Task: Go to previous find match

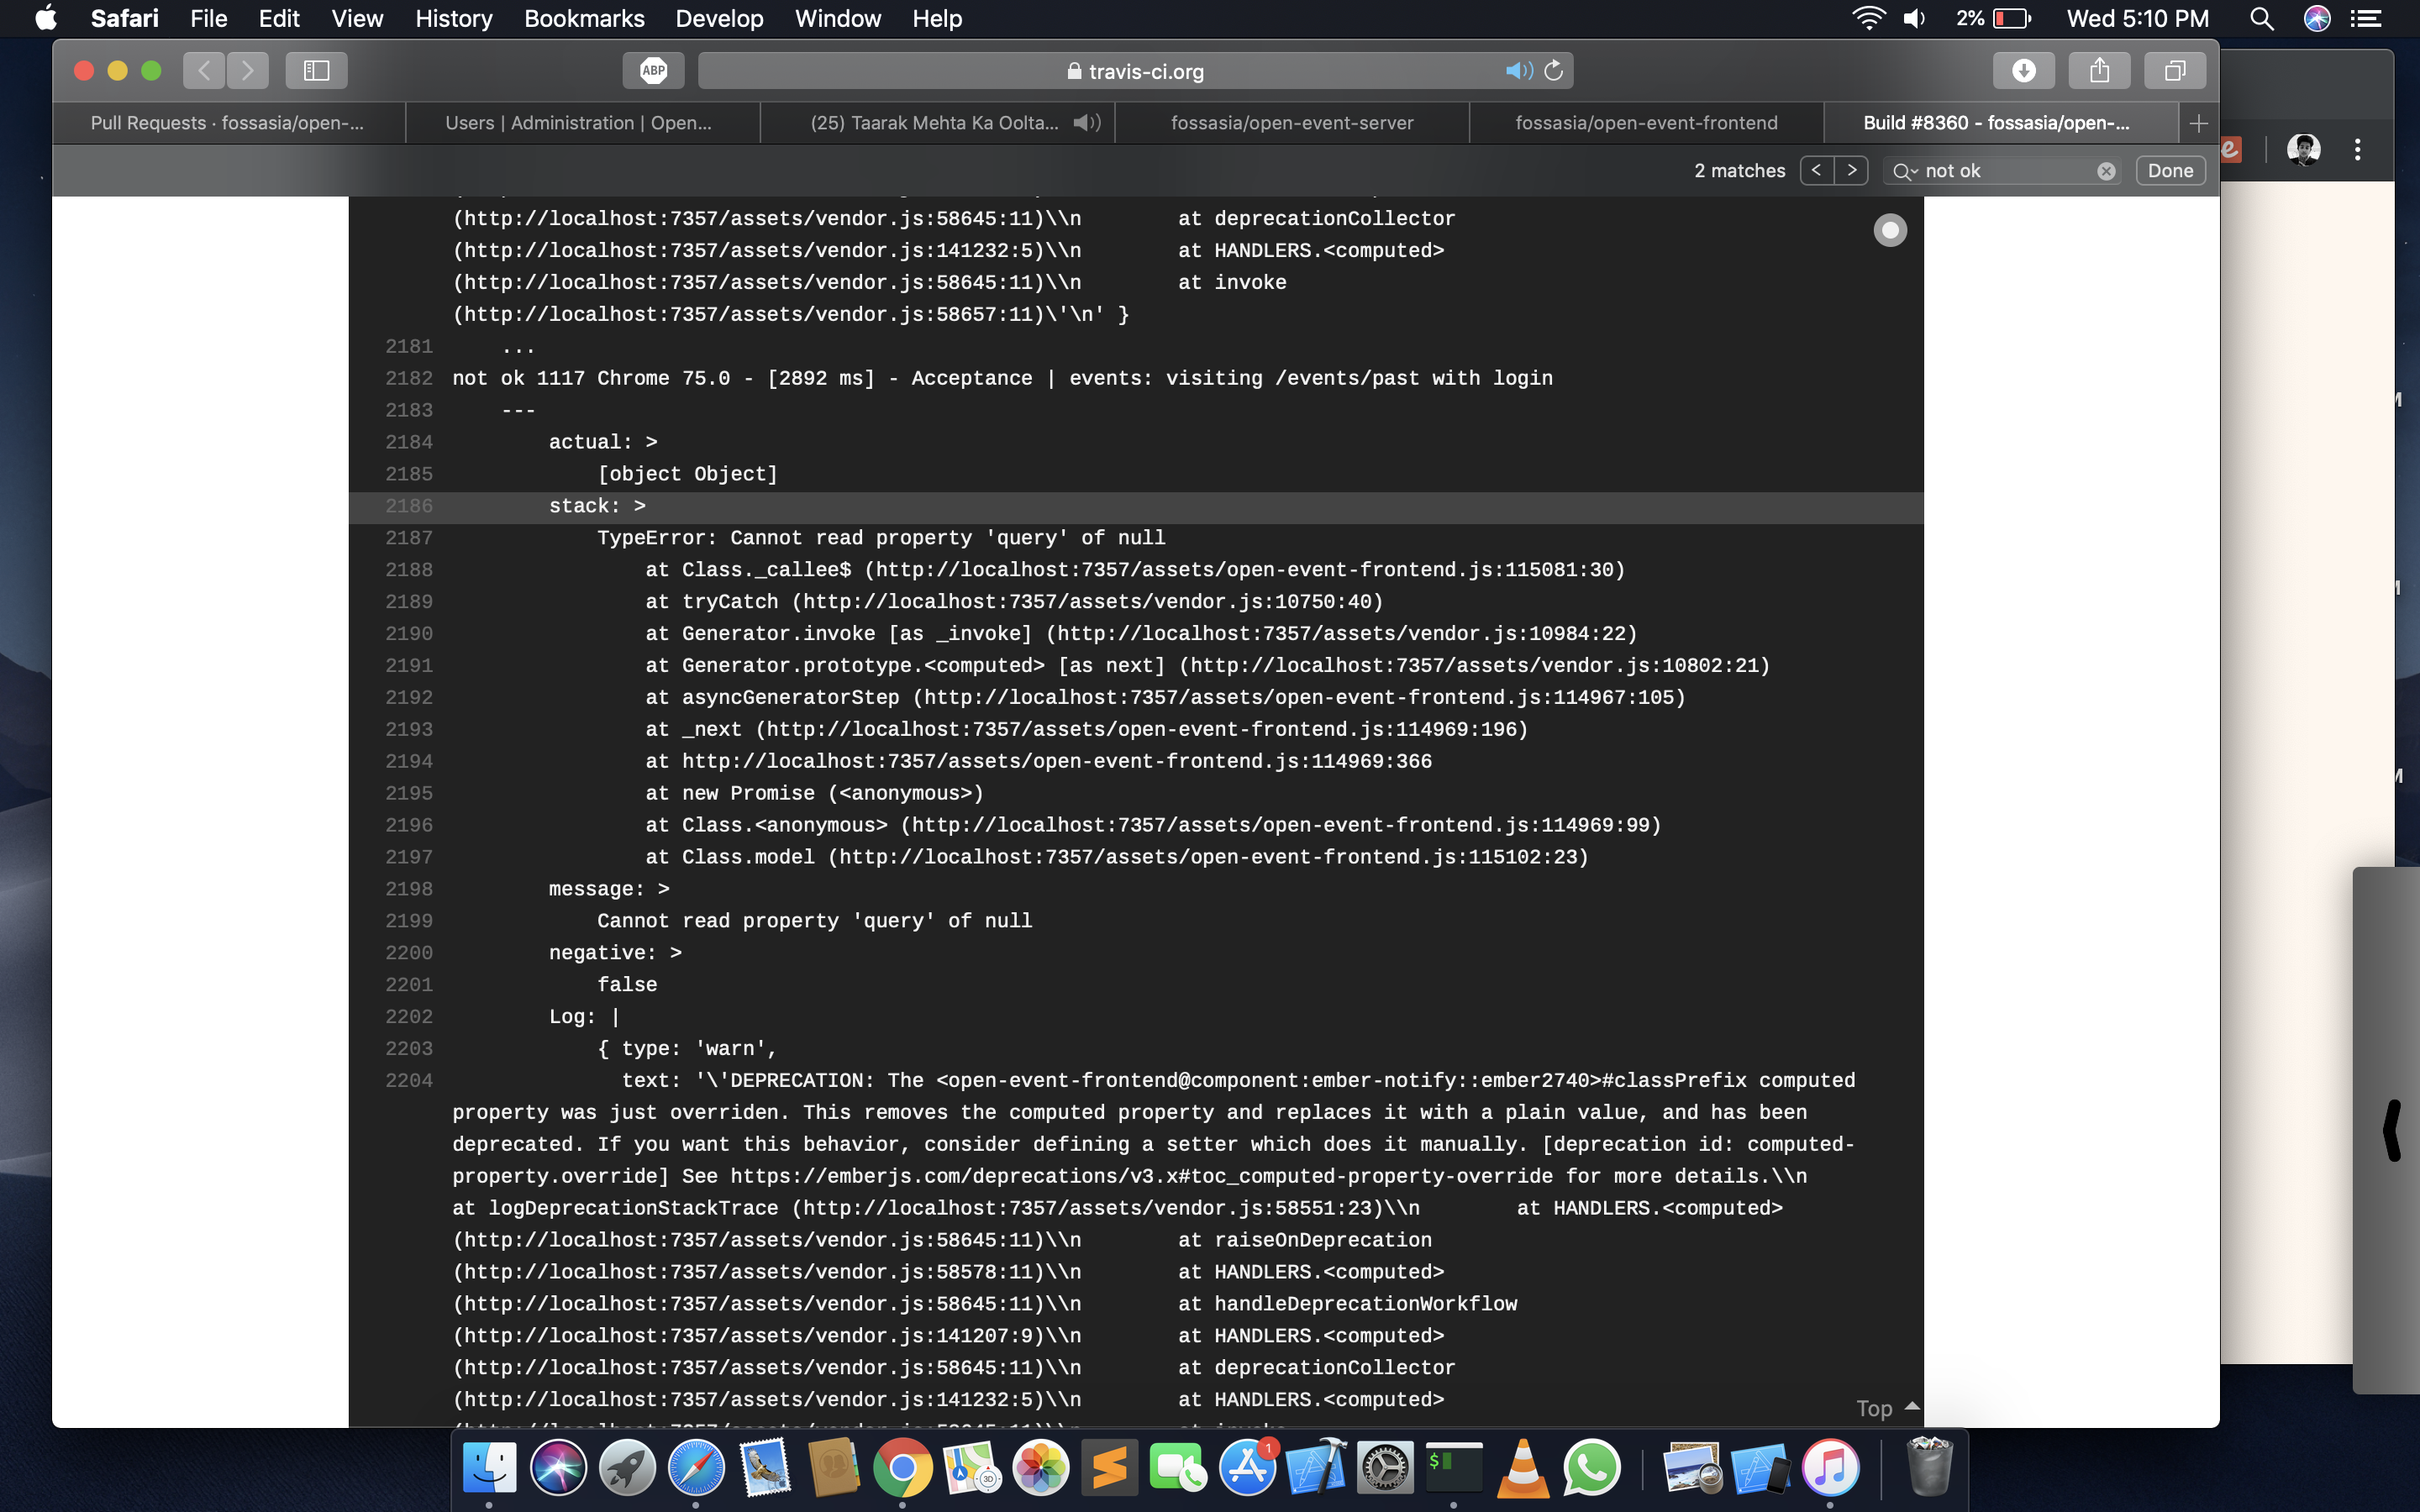Action: pyautogui.click(x=1816, y=170)
